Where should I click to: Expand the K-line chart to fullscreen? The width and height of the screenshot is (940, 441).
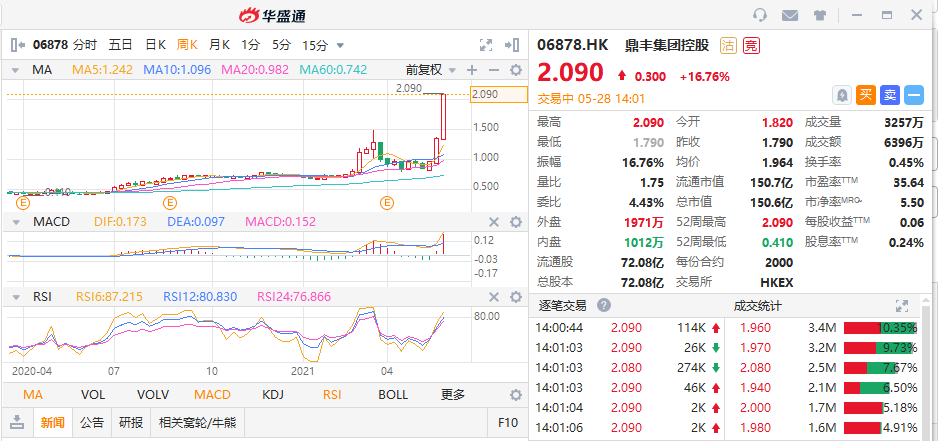486,45
